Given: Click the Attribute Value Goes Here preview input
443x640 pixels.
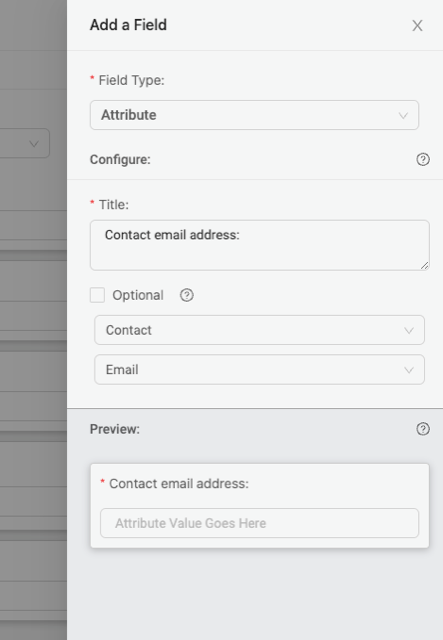Looking at the screenshot, I should click(x=260, y=523).
